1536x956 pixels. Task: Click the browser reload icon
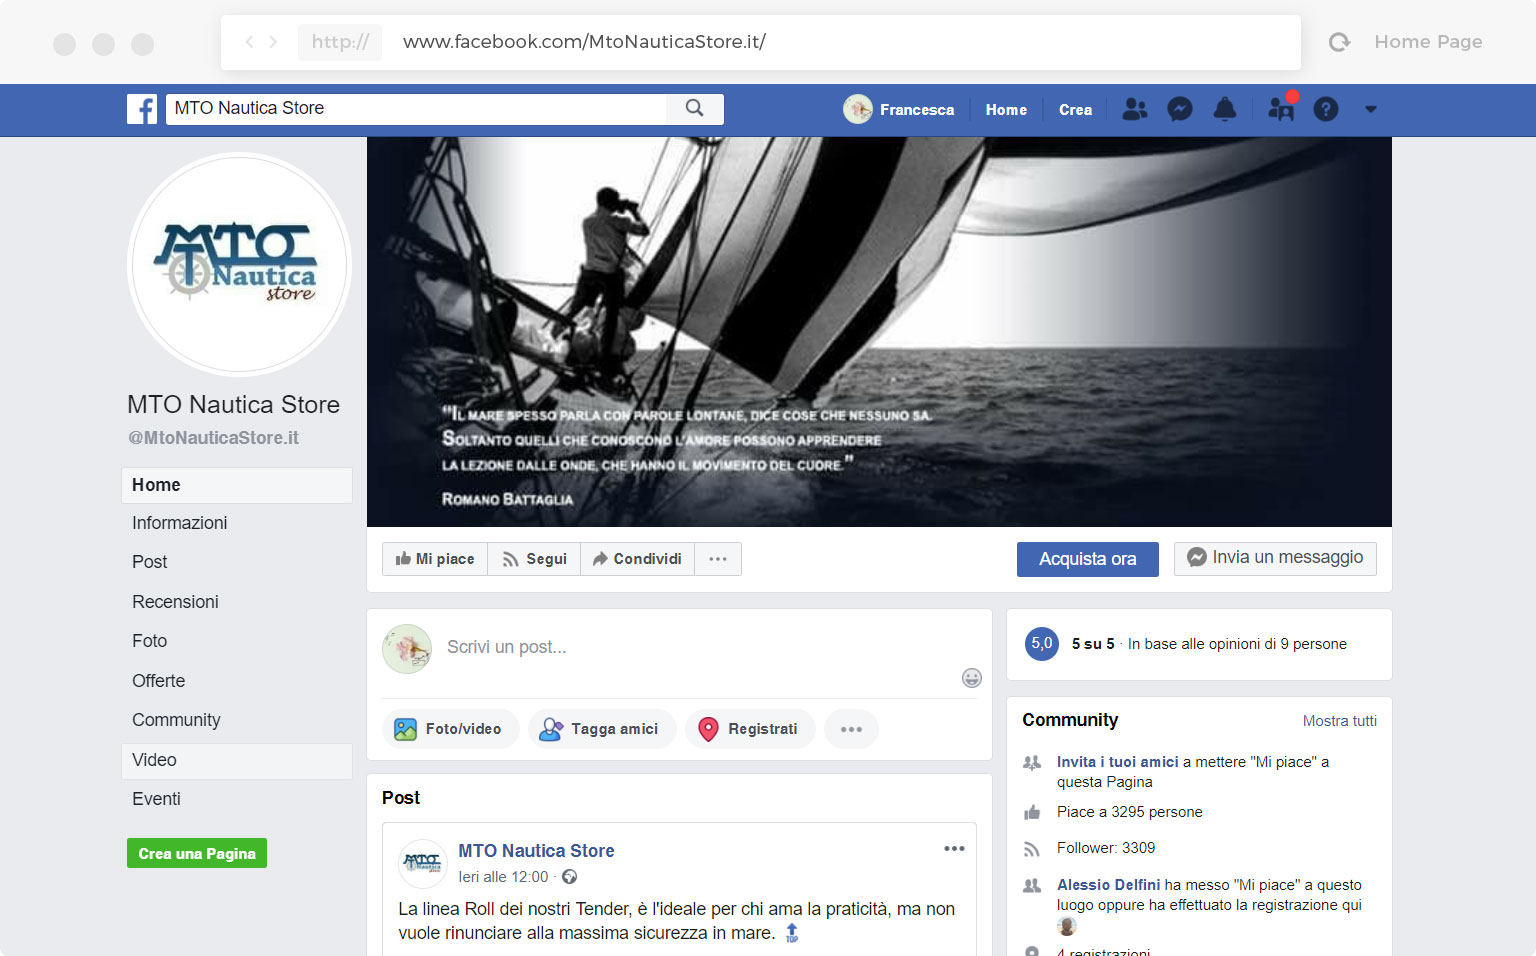click(1339, 42)
